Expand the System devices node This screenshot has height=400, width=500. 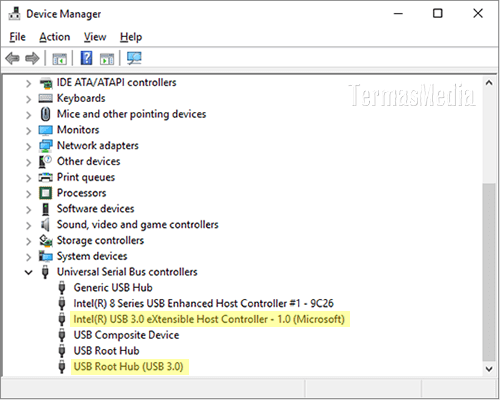click(x=29, y=257)
